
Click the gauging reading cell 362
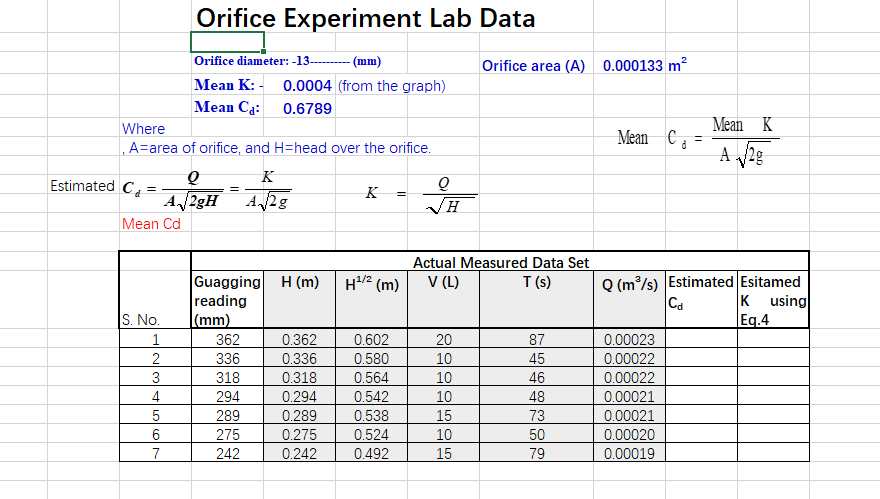coord(227,339)
